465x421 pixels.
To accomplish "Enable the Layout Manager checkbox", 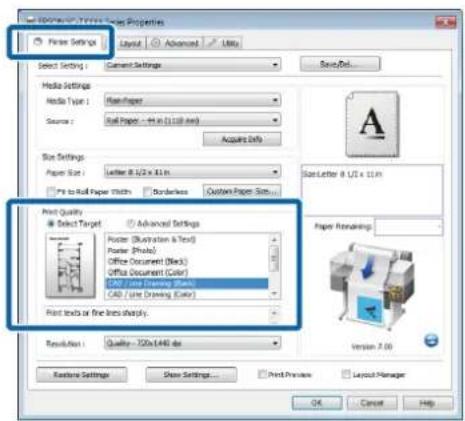I will pyautogui.click(x=346, y=374).
